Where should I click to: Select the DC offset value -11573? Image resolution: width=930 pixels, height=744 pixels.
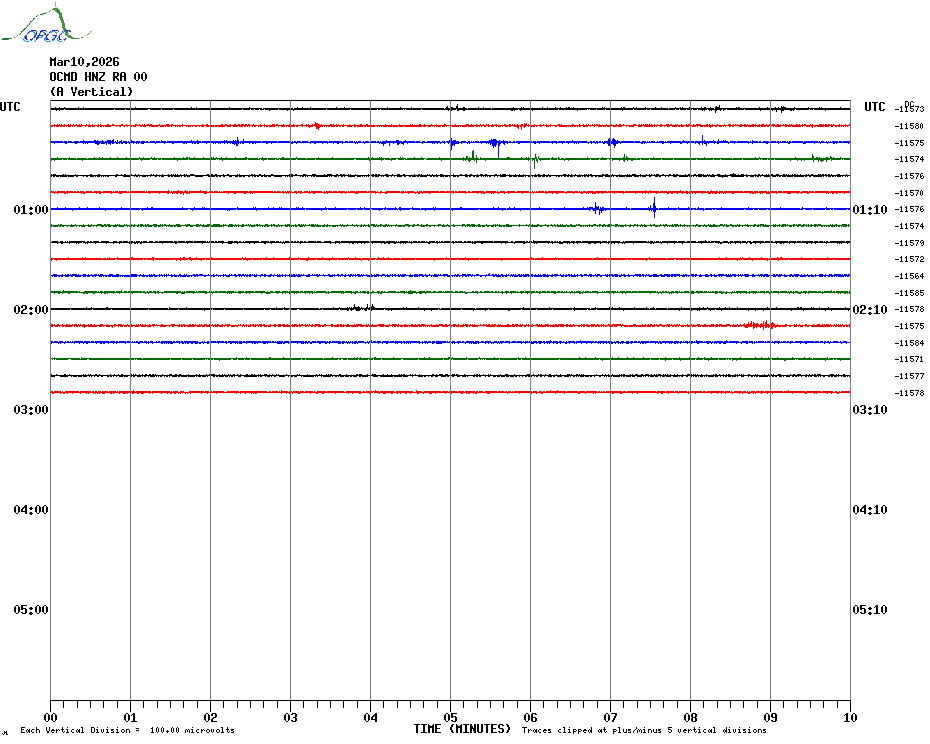[x=910, y=109]
